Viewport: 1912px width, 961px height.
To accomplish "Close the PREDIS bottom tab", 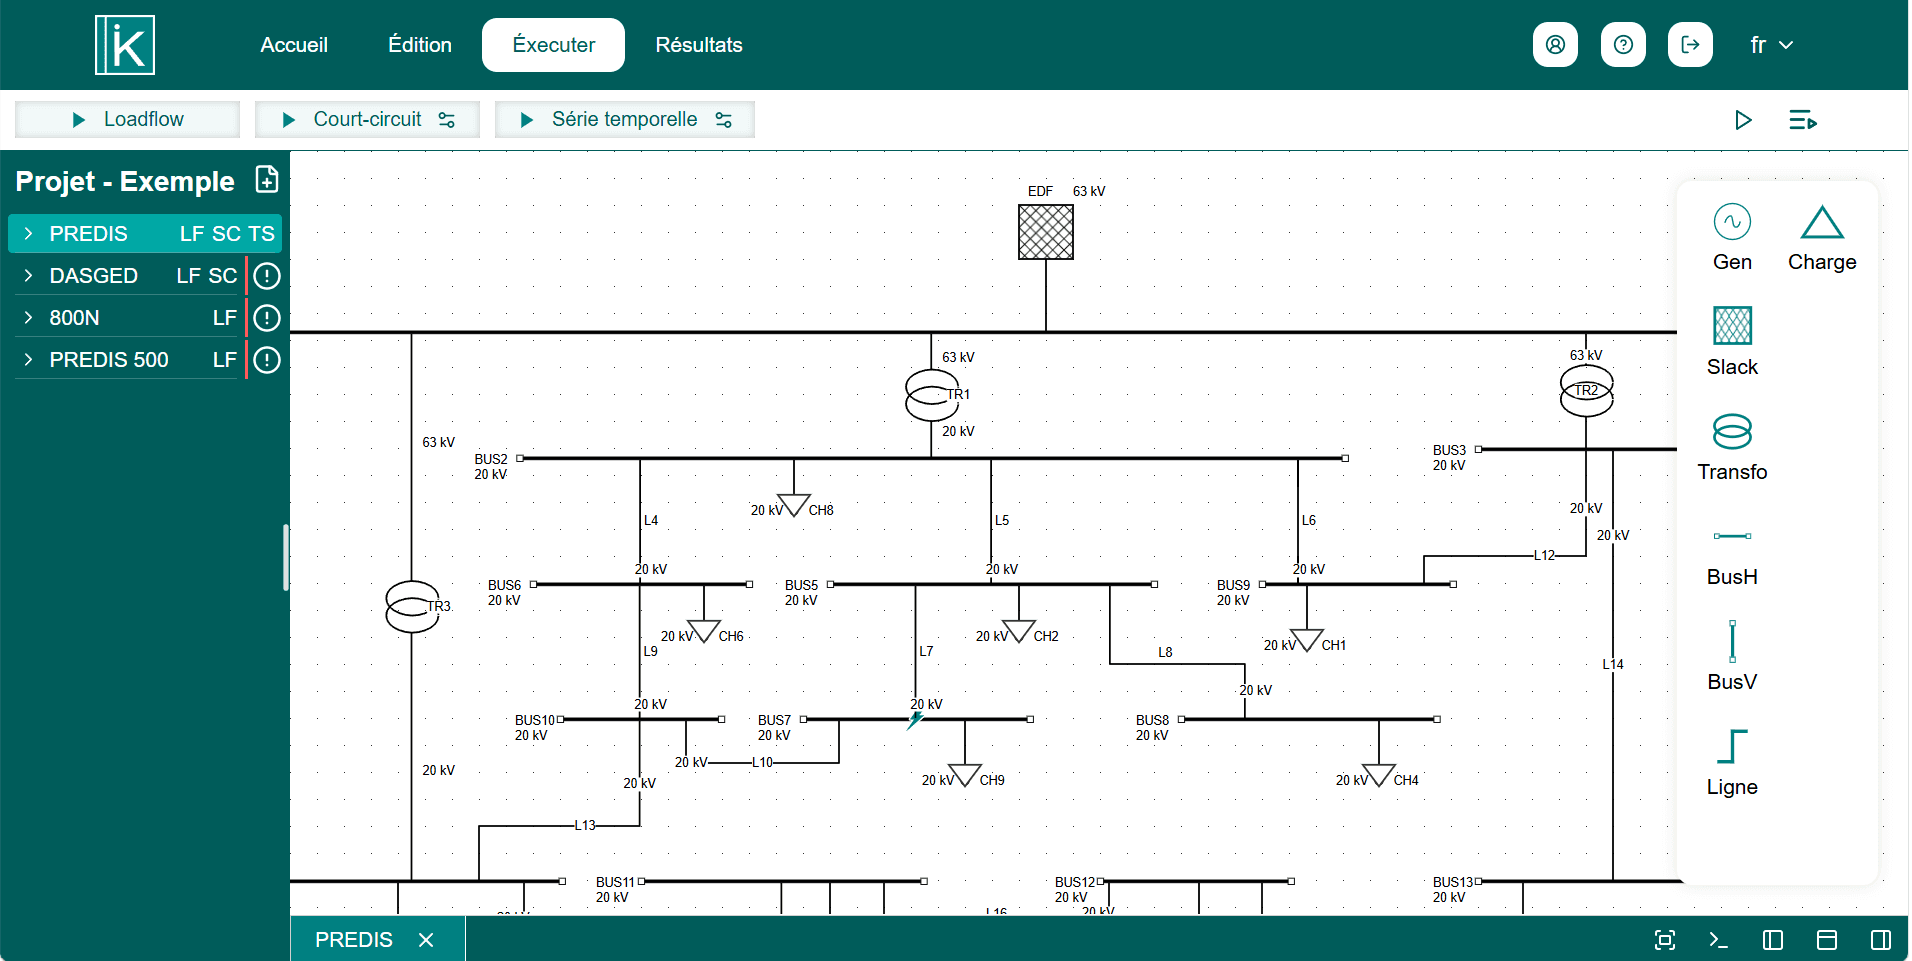I will tap(426, 940).
